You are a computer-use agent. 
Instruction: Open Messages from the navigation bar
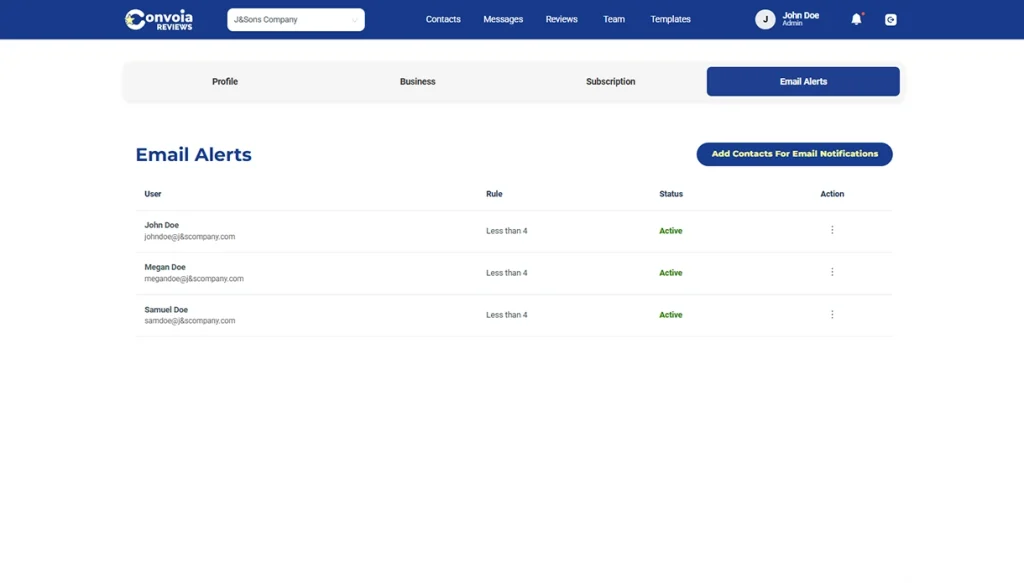(503, 19)
